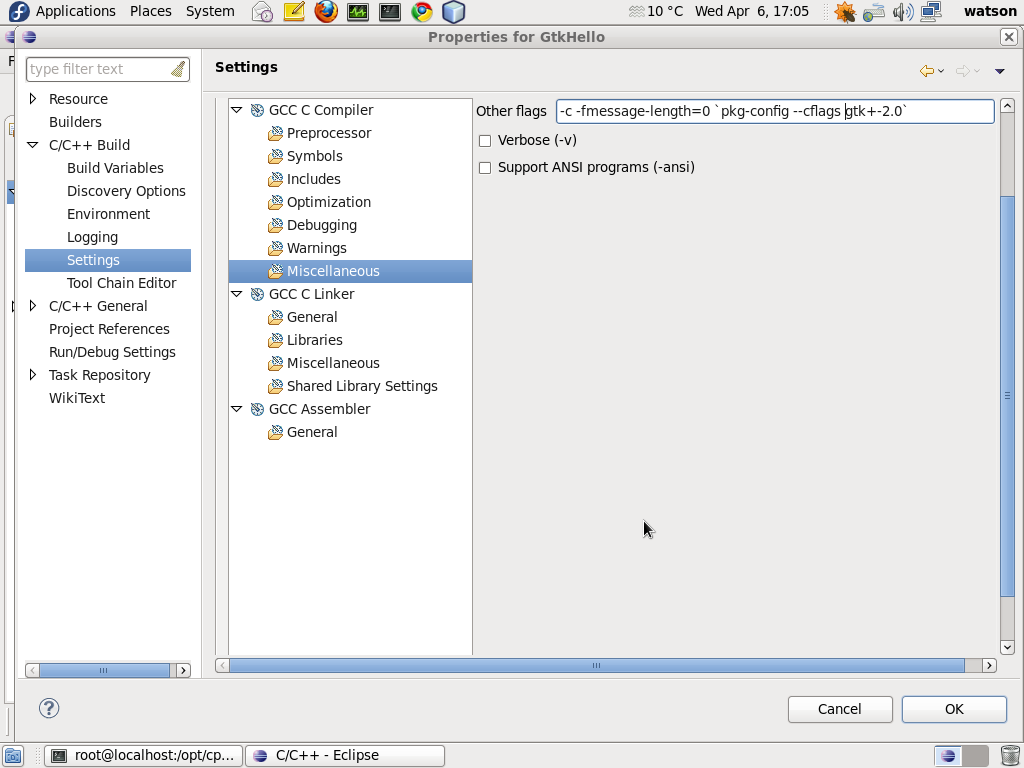Go back with yellow arrow icon
Screen dimensions: 1024x768
[x=926, y=71]
